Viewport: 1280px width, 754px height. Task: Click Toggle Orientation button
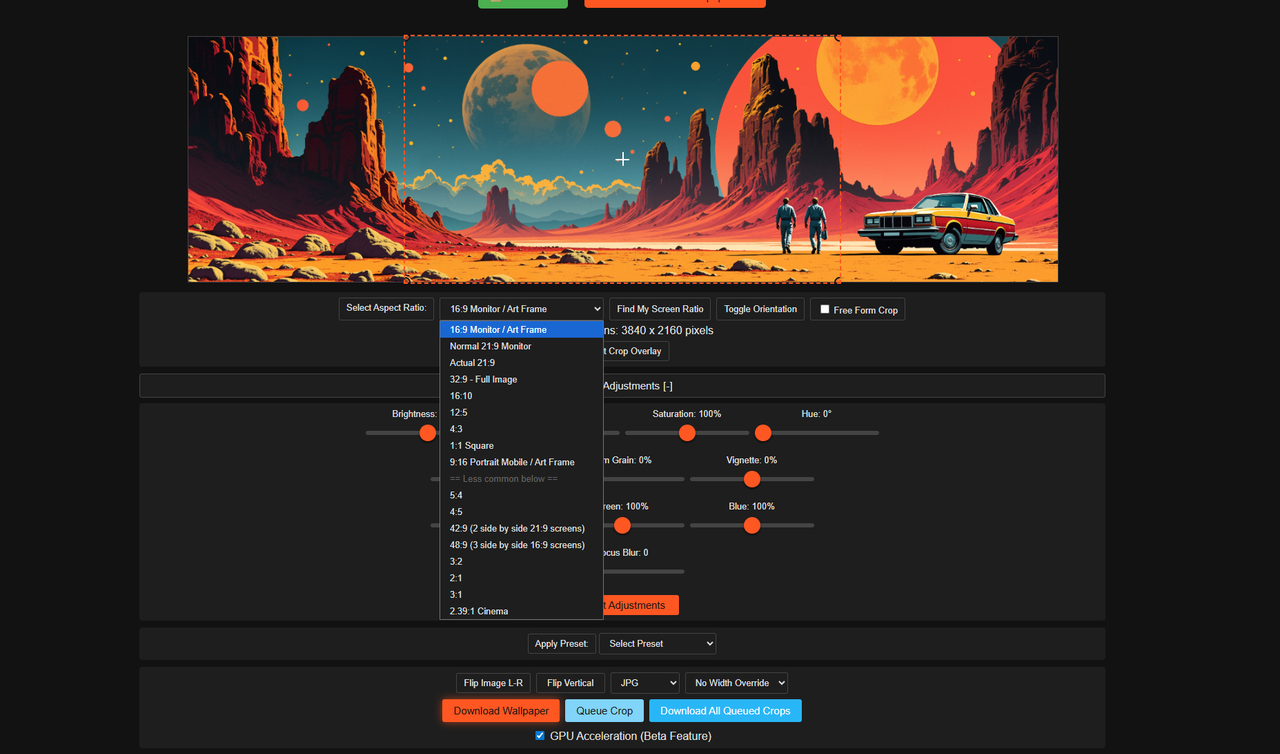coord(760,309)
